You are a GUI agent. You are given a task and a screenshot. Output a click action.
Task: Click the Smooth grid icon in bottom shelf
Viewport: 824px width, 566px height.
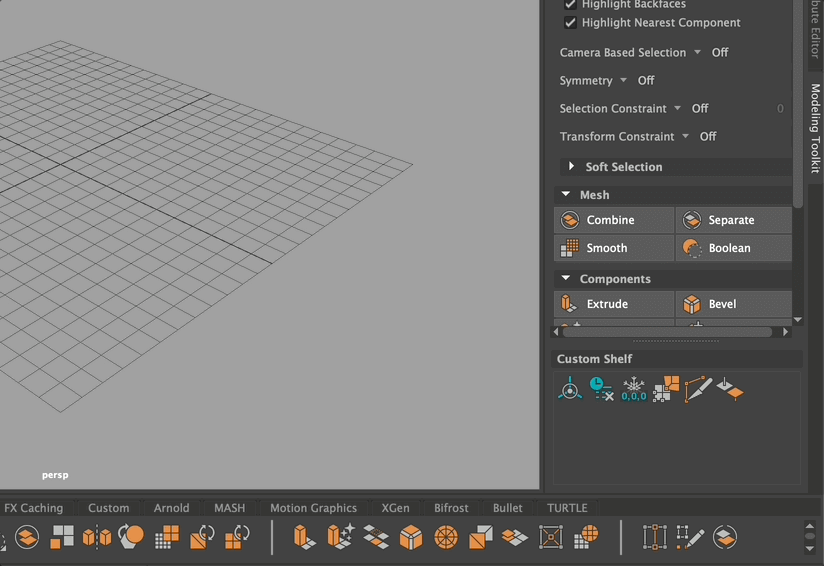tap(167, 537)
